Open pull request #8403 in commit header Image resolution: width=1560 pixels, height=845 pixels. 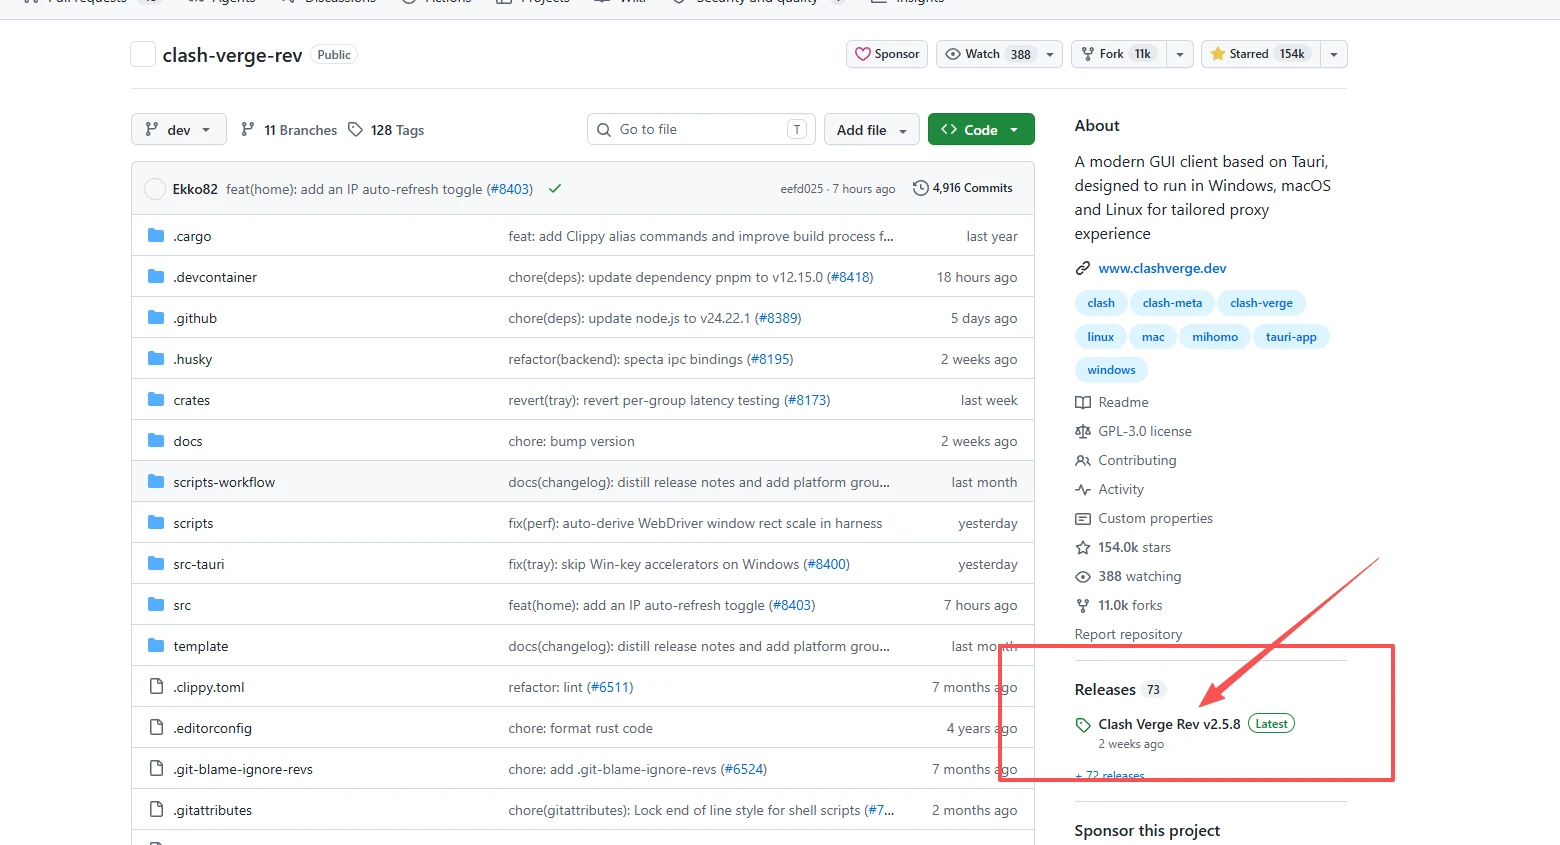coord(510,189)
